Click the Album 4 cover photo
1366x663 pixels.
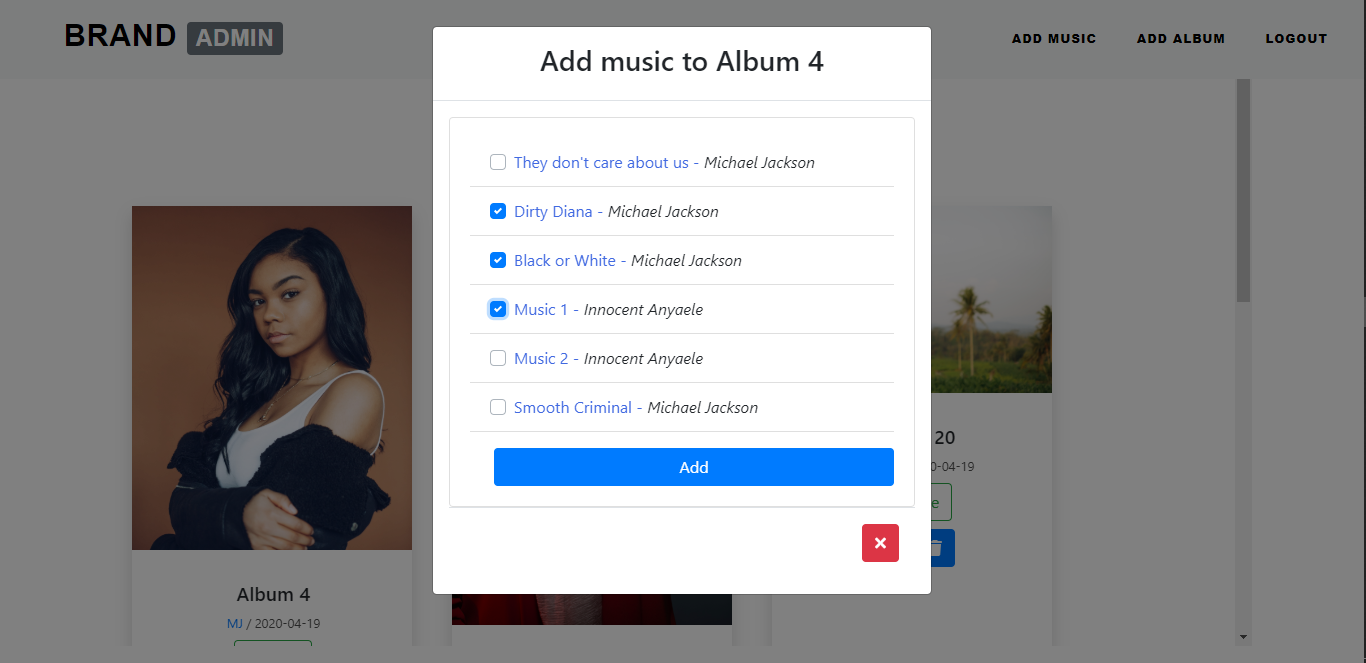[271, 377]
